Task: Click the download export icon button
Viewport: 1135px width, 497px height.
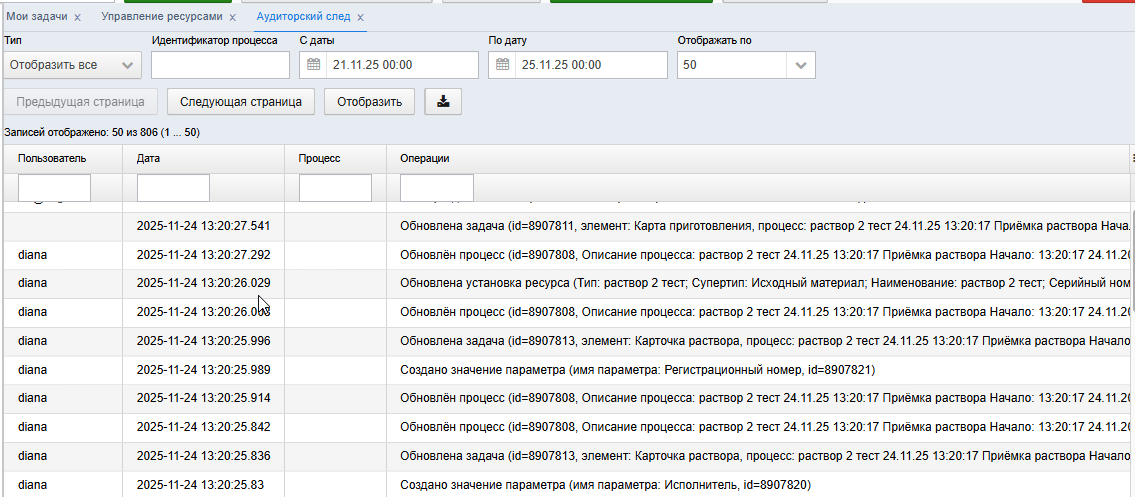Action: (443, 102)
